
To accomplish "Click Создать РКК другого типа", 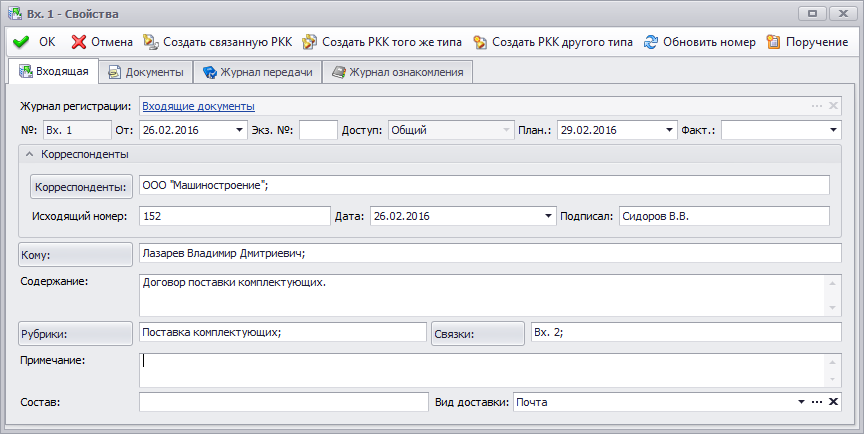I will (x=480, y=42).
